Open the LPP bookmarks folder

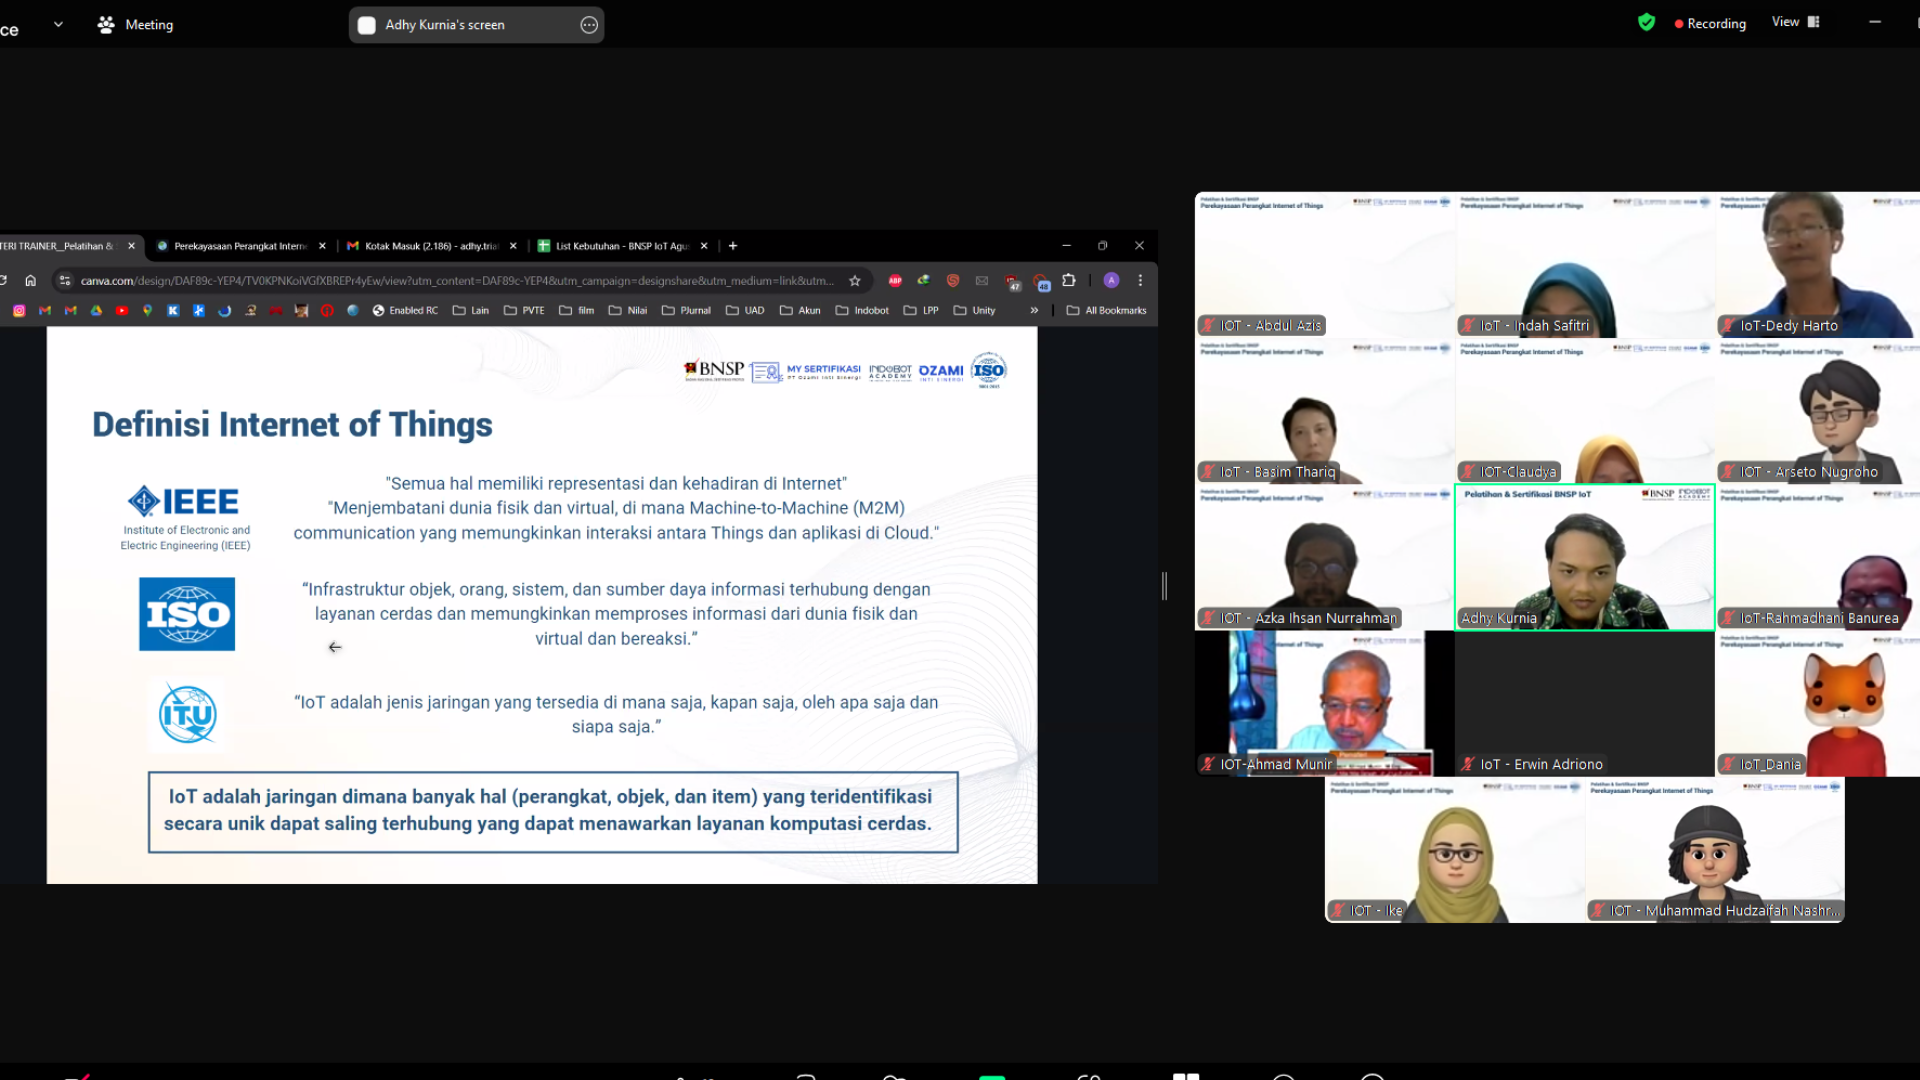[x=921, y=311]
